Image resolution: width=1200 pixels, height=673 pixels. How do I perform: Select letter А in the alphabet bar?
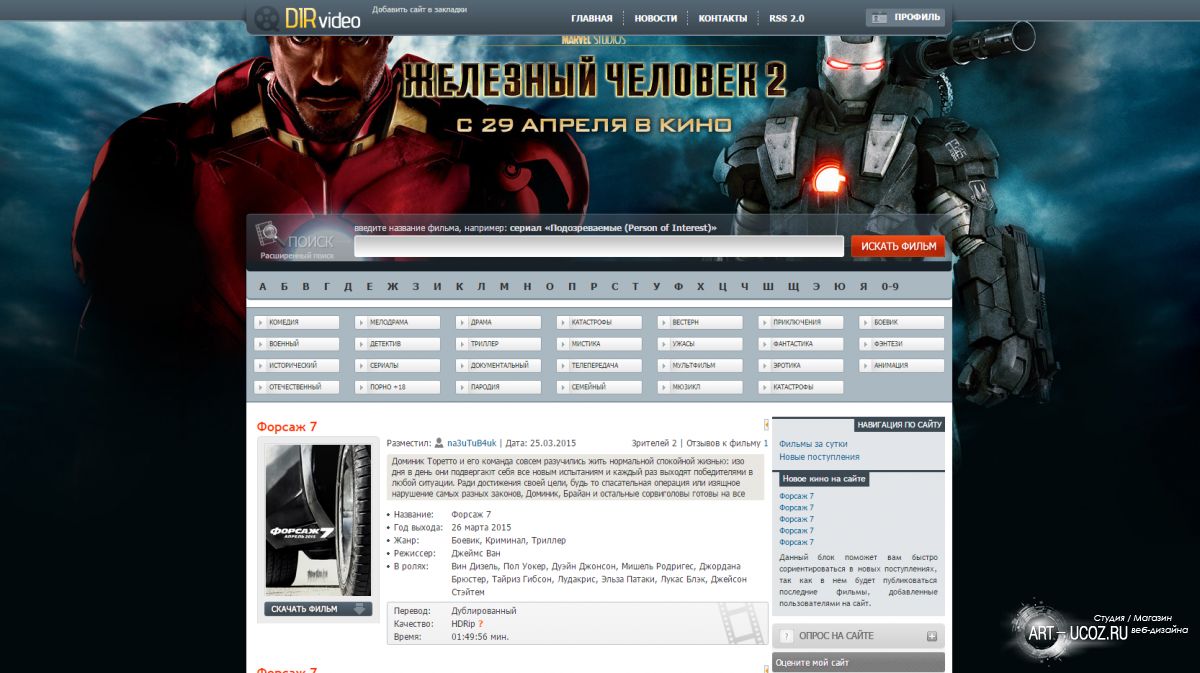pos(263,287)
